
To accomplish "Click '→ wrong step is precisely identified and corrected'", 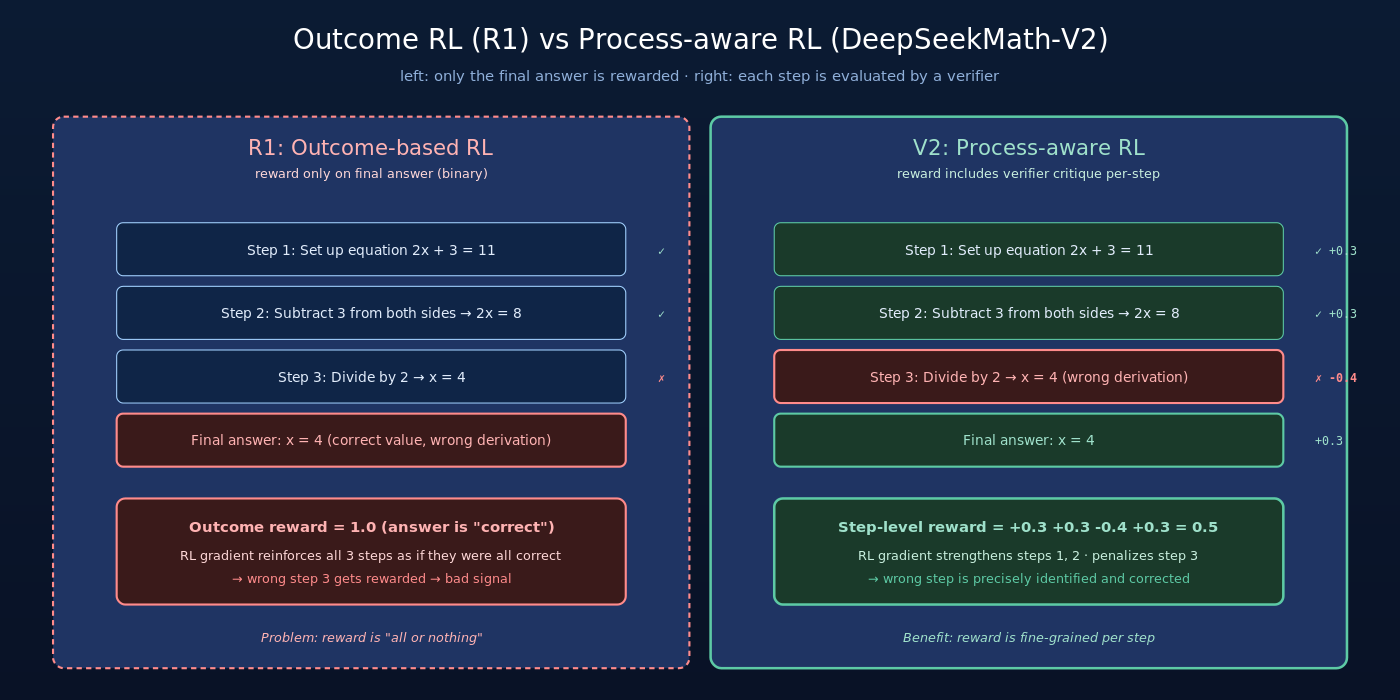I will (x=1028, y=579).
